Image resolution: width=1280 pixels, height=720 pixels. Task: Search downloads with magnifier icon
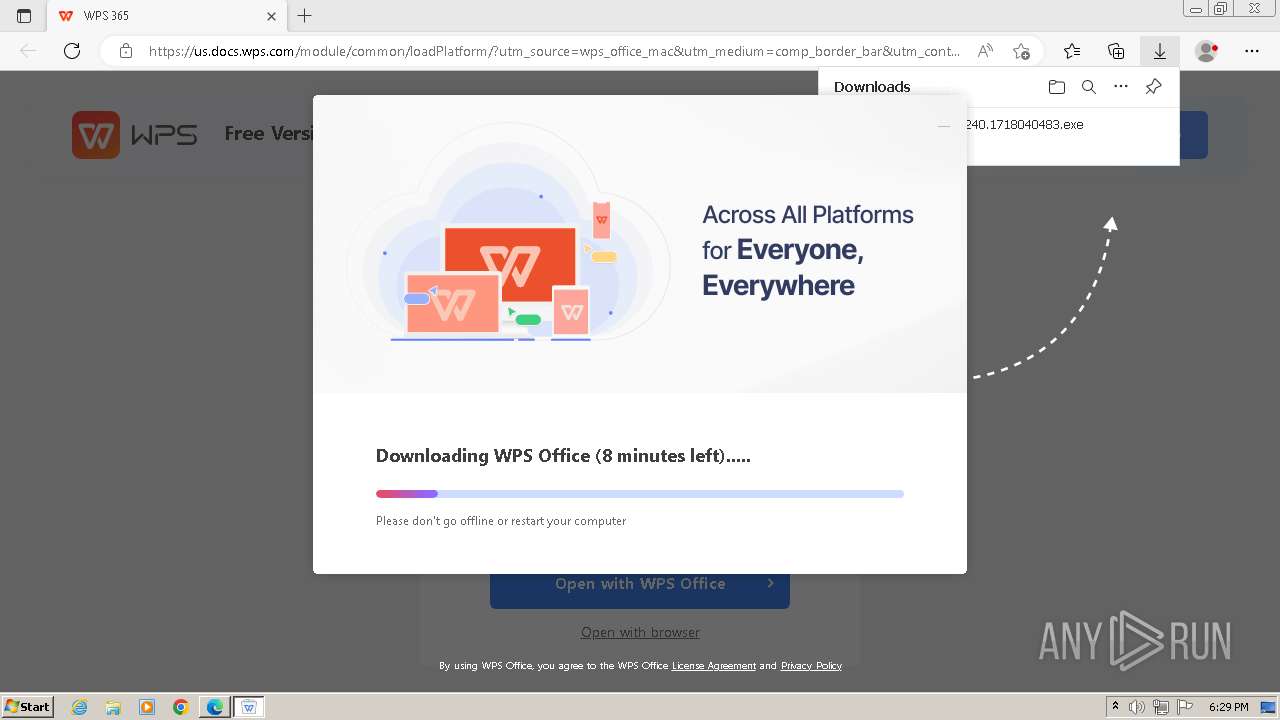click(1089, 87)
